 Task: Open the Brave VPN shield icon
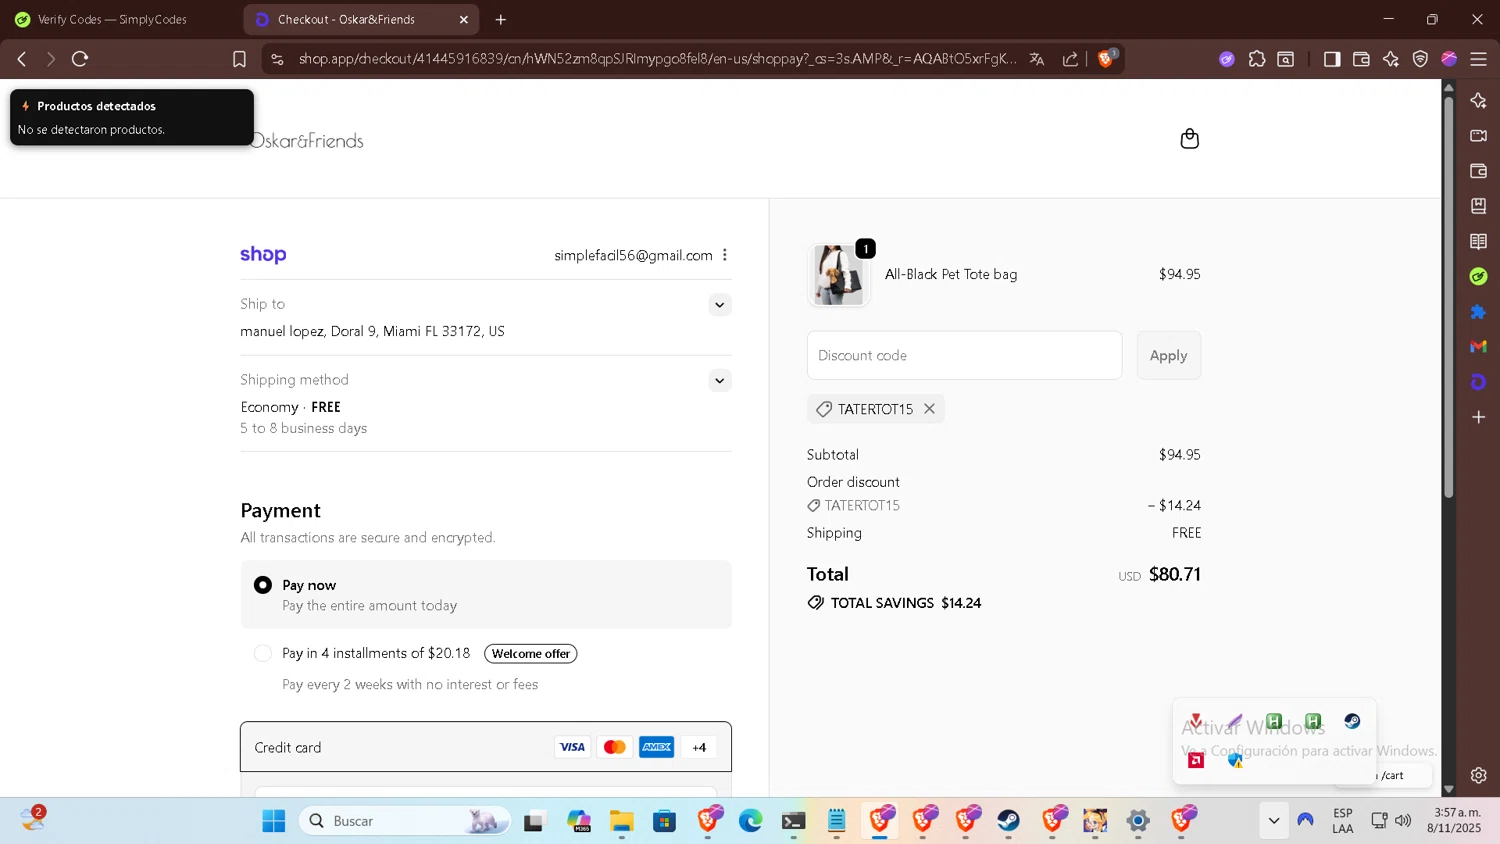1420,59
